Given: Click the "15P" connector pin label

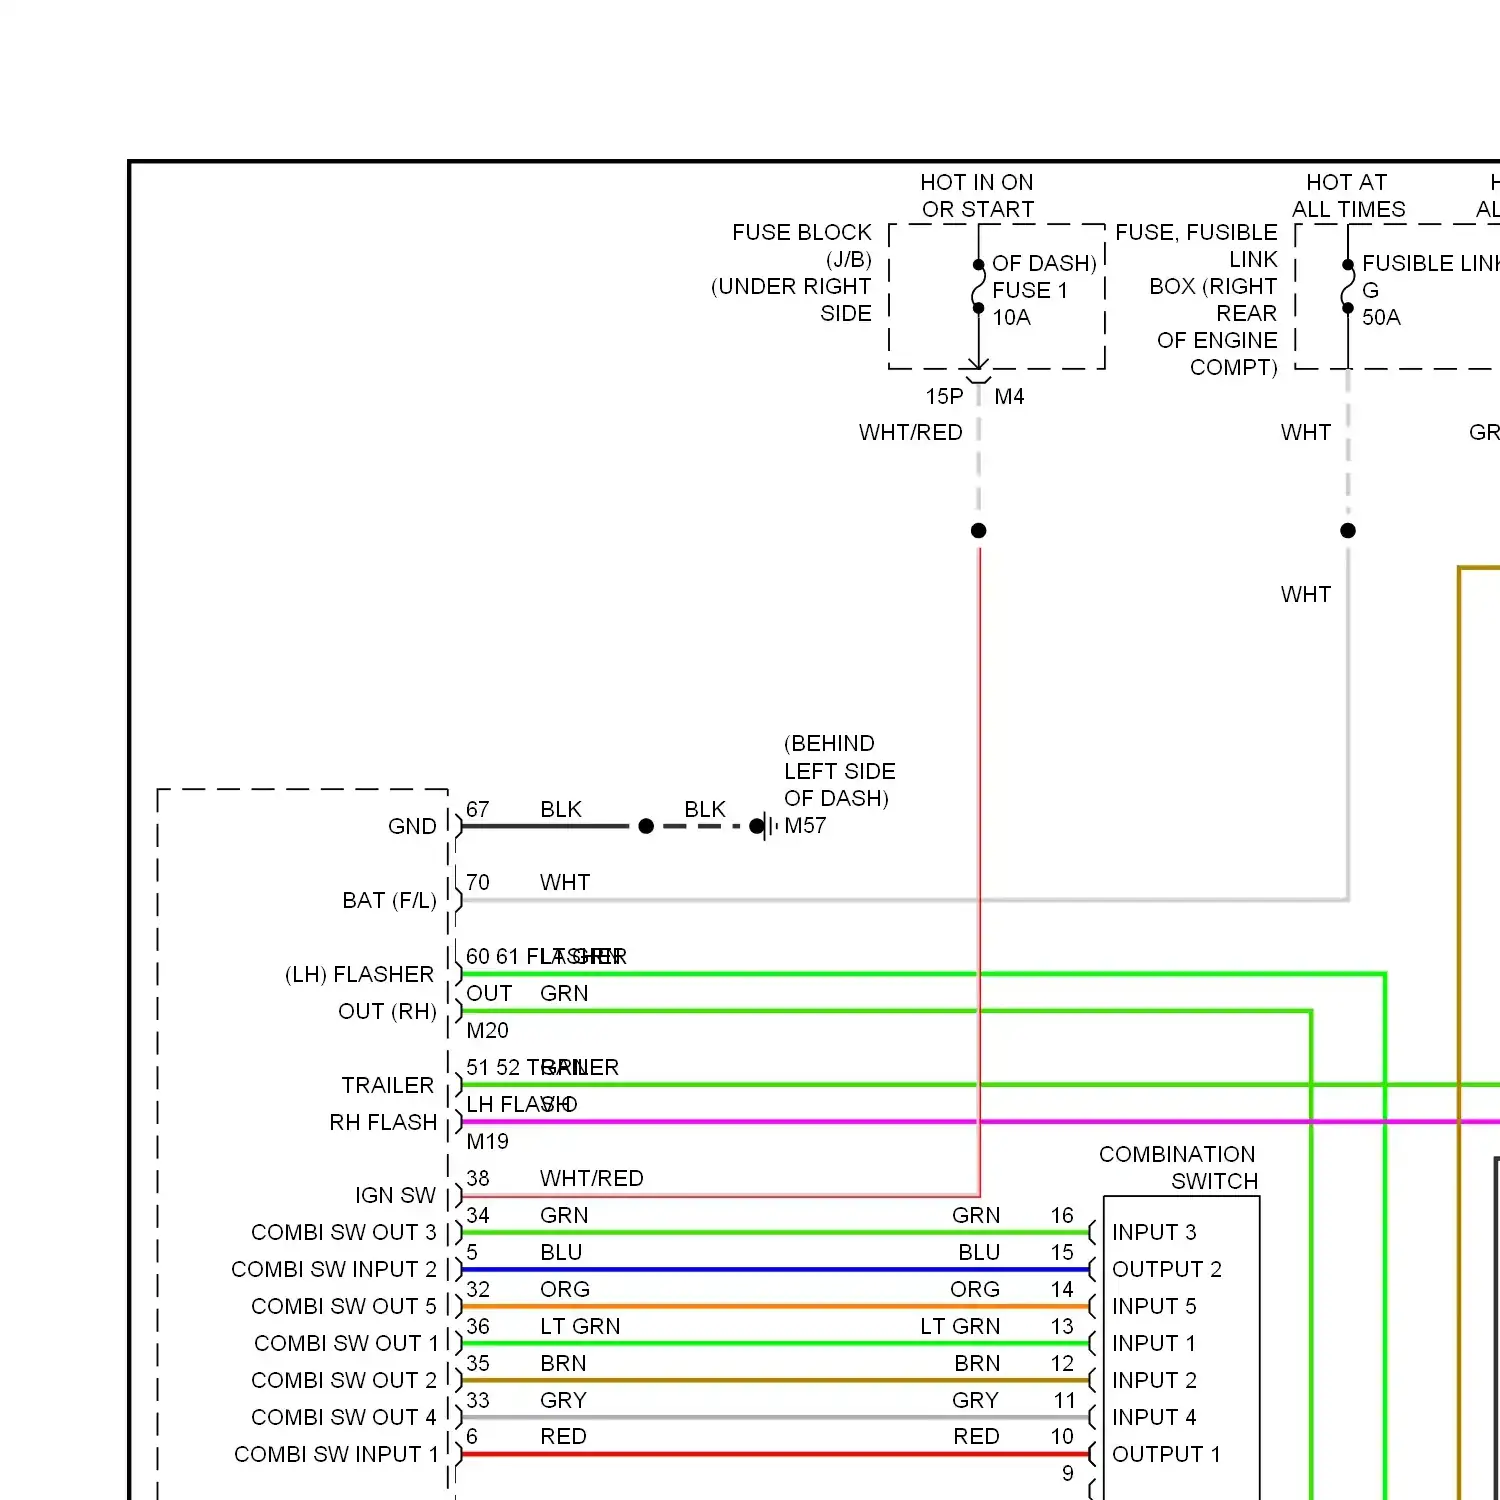Looking at the screenshot, I should click(x=944, y=396).
